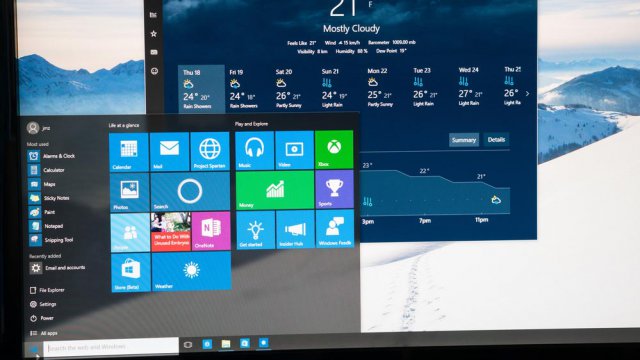Click the smiley feedback icon in Weather sidebar
The image size is (640, 360).
[154, 71]
